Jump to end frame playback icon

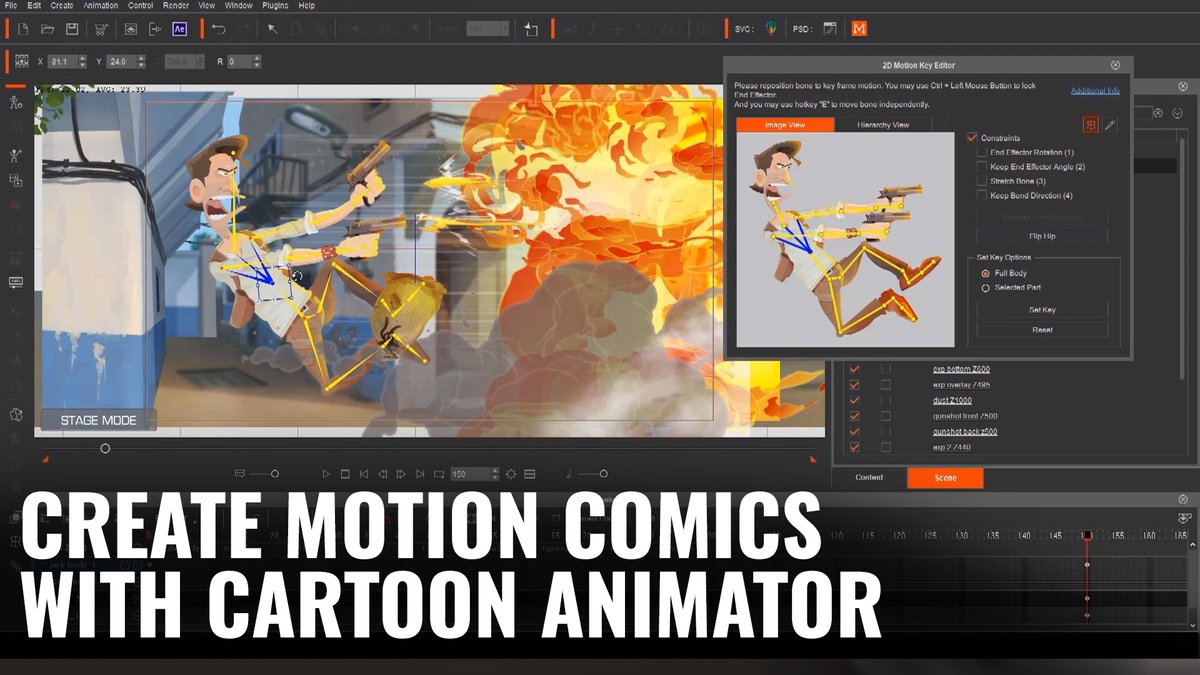tap(419, 474)
